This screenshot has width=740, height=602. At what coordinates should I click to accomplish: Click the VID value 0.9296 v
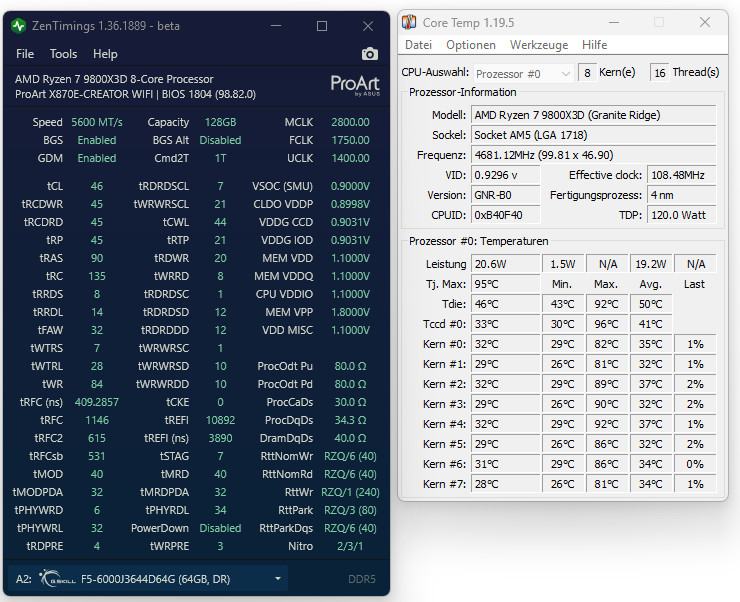pyautogui.click(x=505, y=175)
